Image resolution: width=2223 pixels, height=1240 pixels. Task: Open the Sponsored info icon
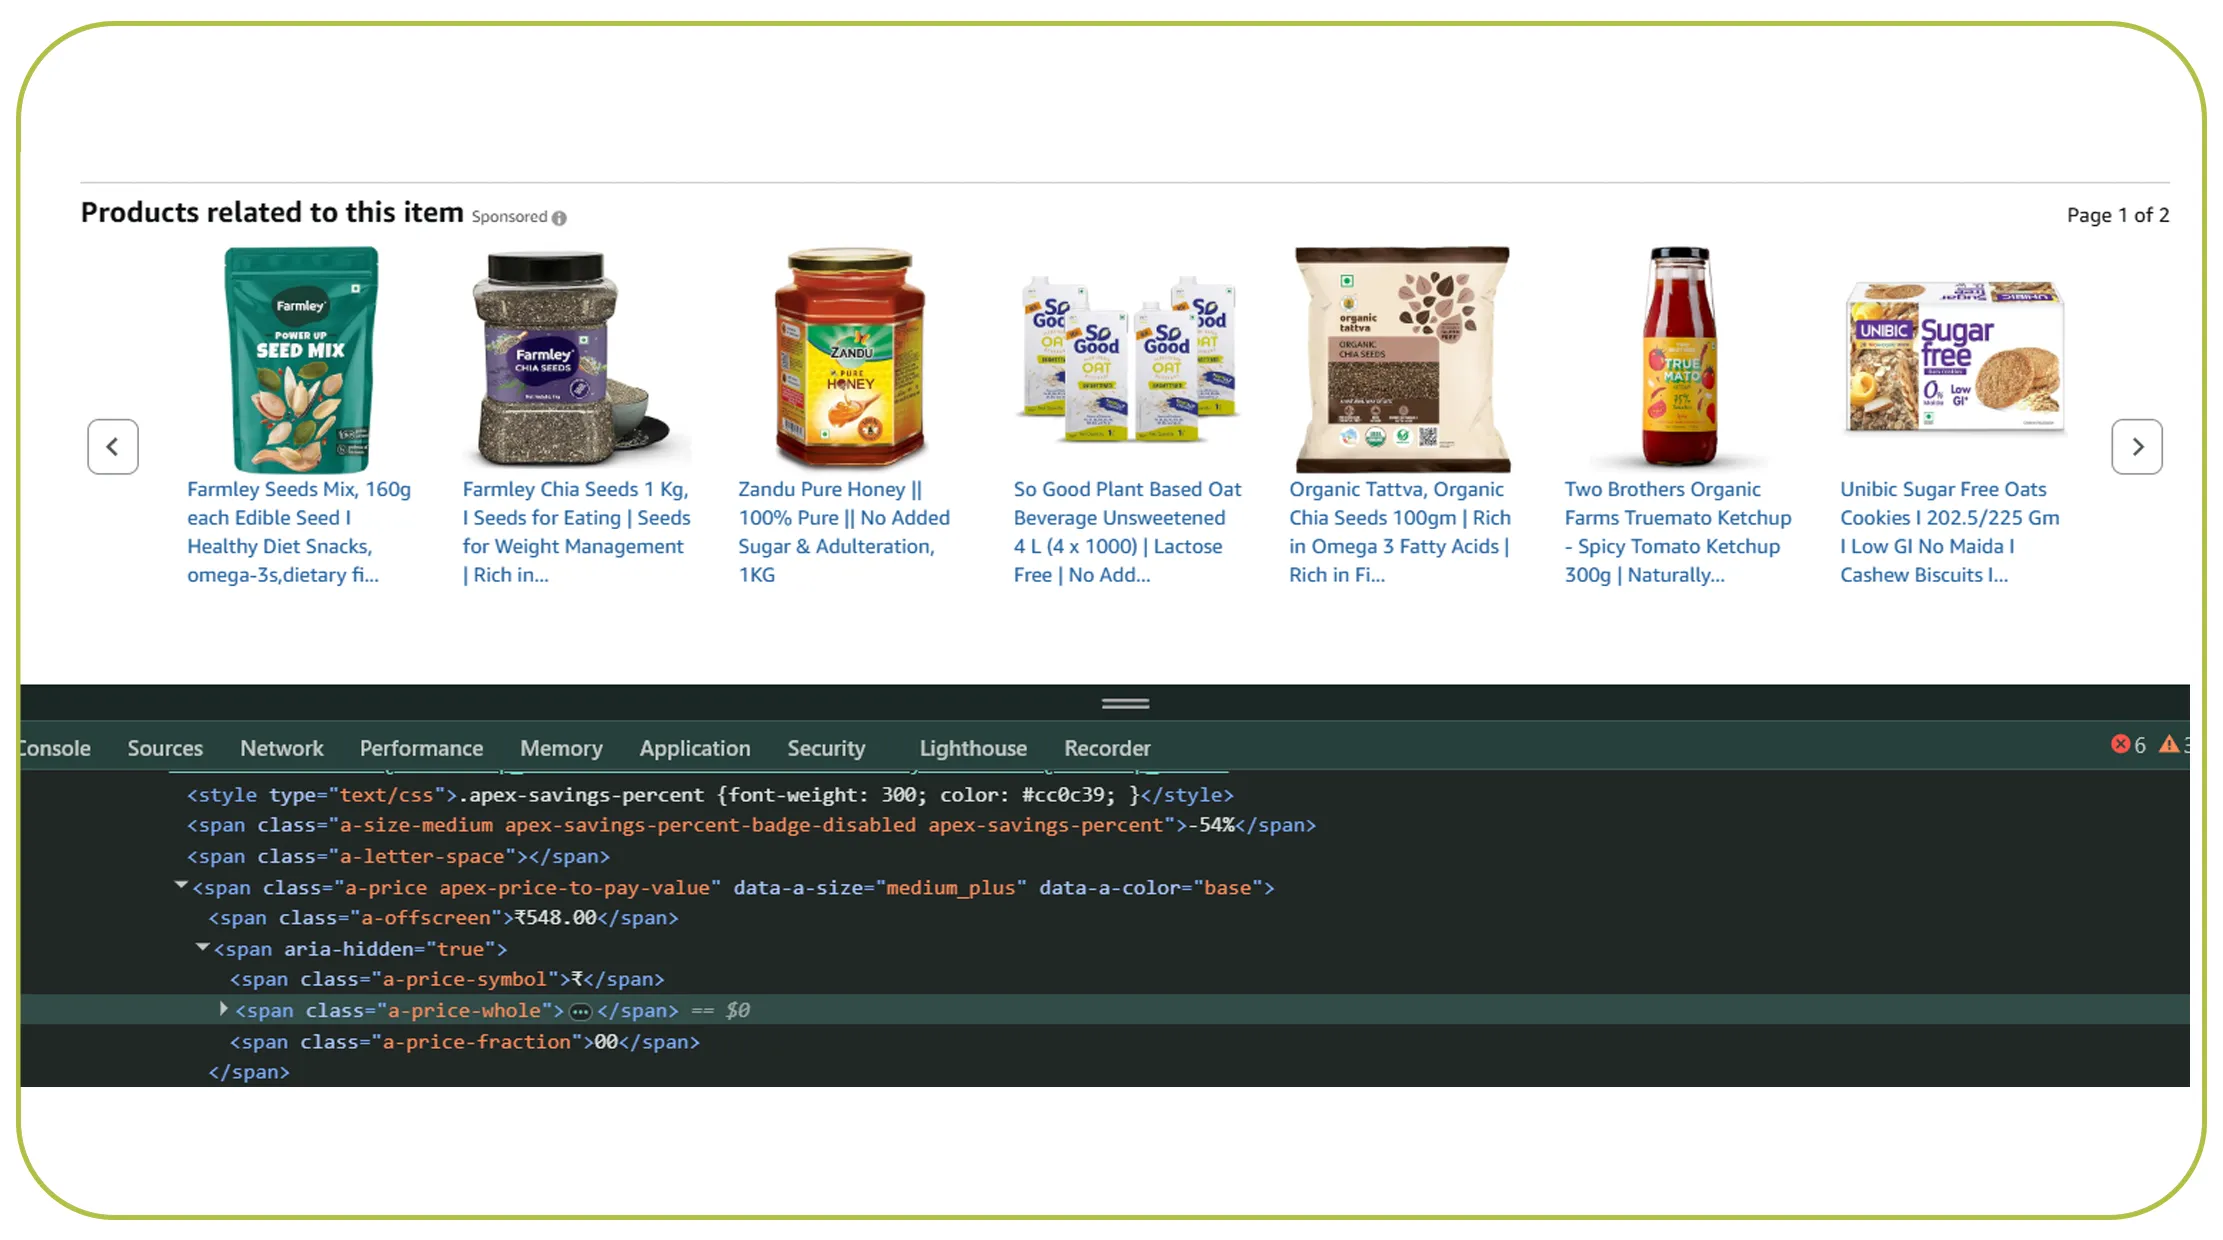tap(559, 218)
